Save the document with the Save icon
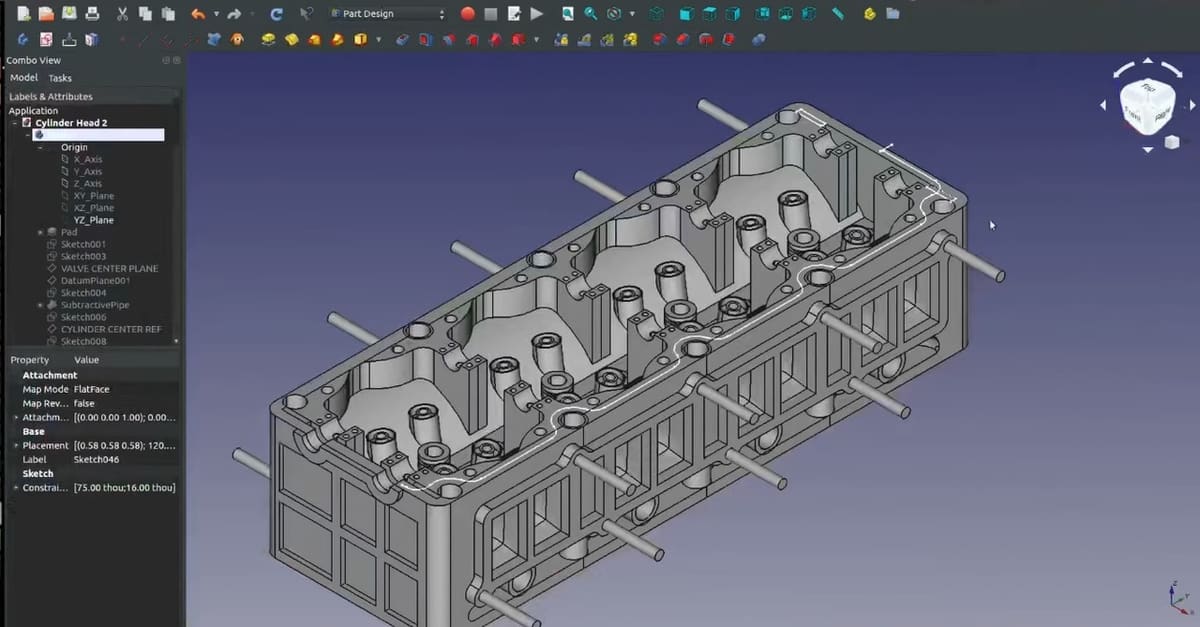Image resolution: width=1200 pixels, height=627 pixels. click(x=69, y=14)
